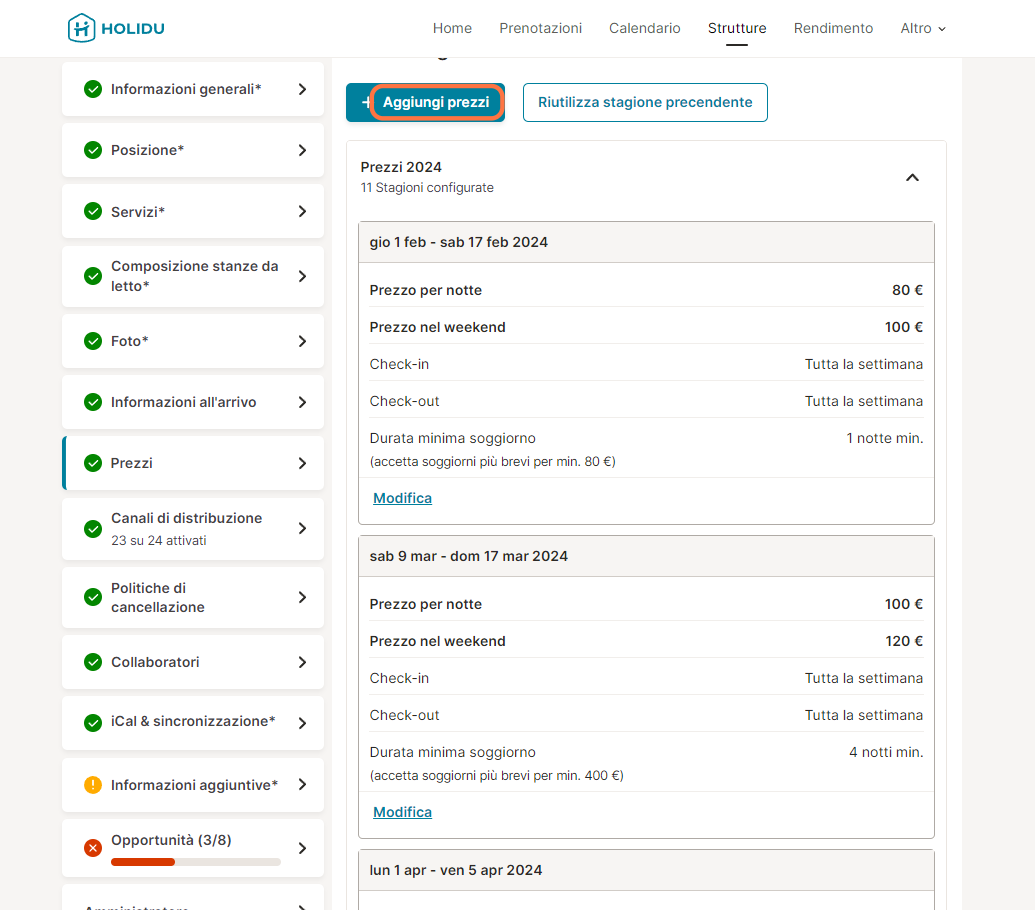The width and height of the screenshot is (1035, 910).
Task: Click Aggiungi prezzi button
Action: coord(425,102)
